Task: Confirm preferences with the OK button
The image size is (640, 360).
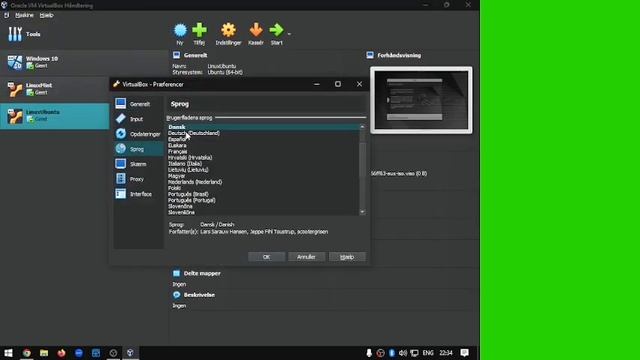Action: point(266,257)
